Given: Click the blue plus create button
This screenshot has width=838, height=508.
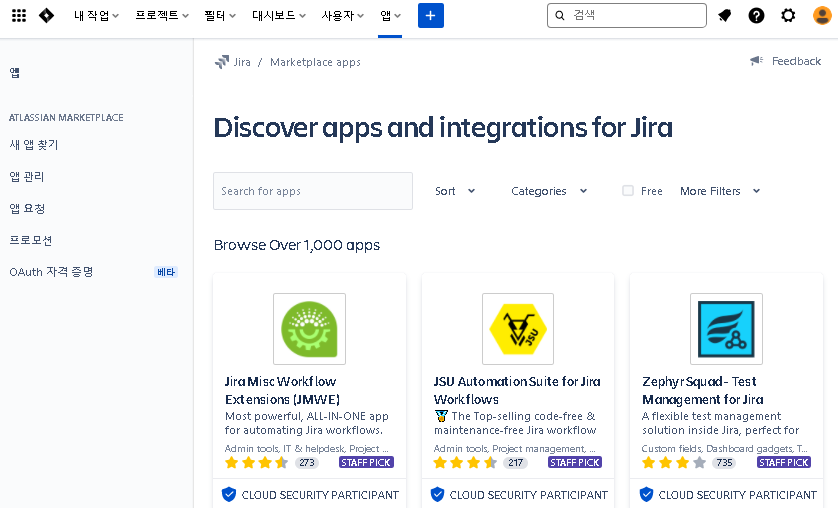Looking at the screenshot, I should [x=431, y=15].
